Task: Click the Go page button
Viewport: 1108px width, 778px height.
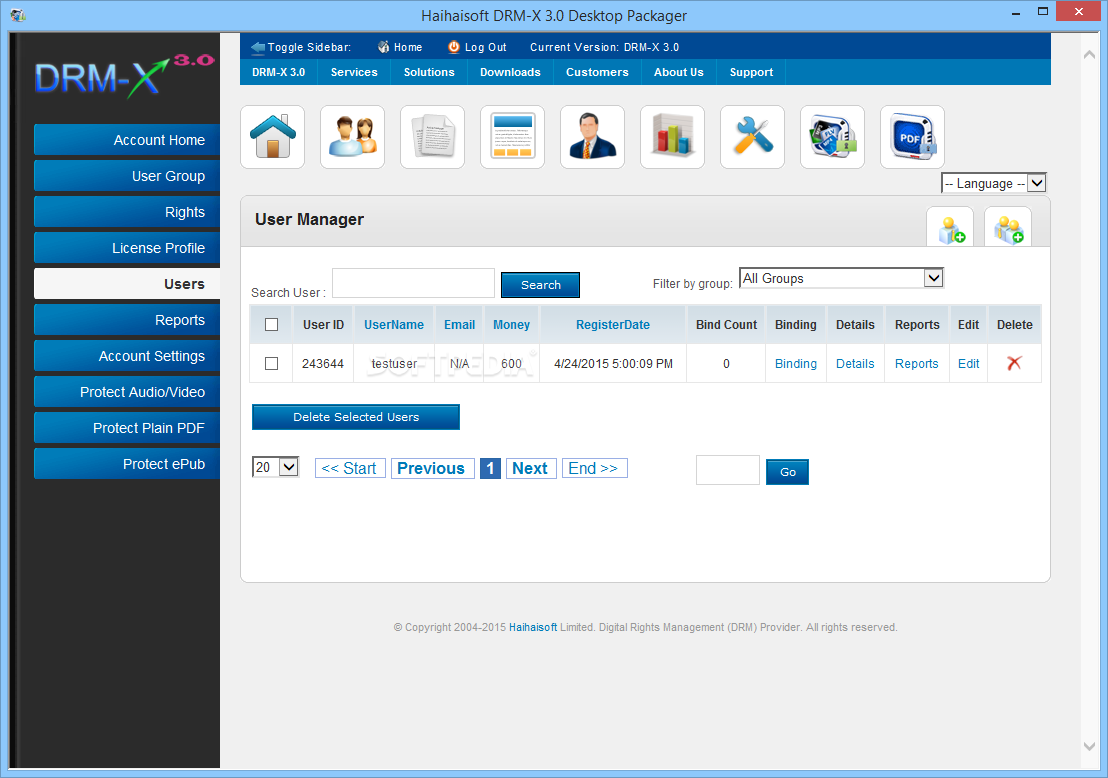Action: 787,472
